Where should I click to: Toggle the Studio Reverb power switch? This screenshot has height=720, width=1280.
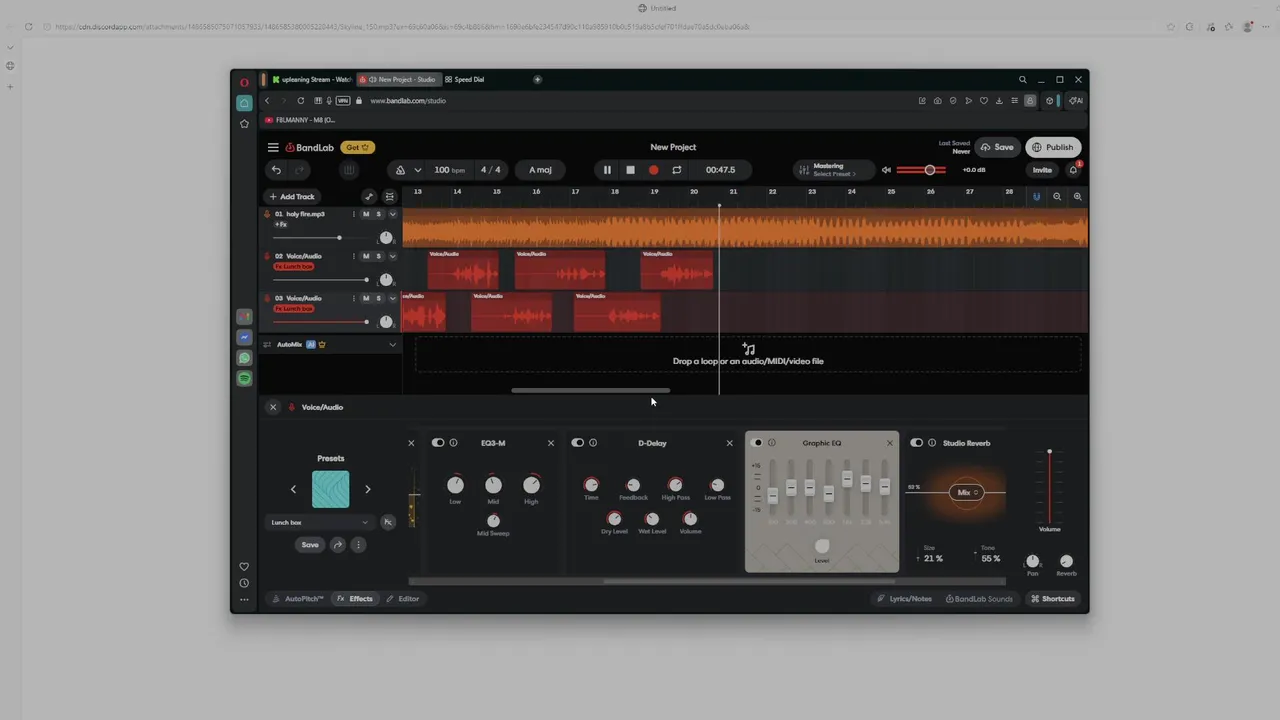(917, 443)
